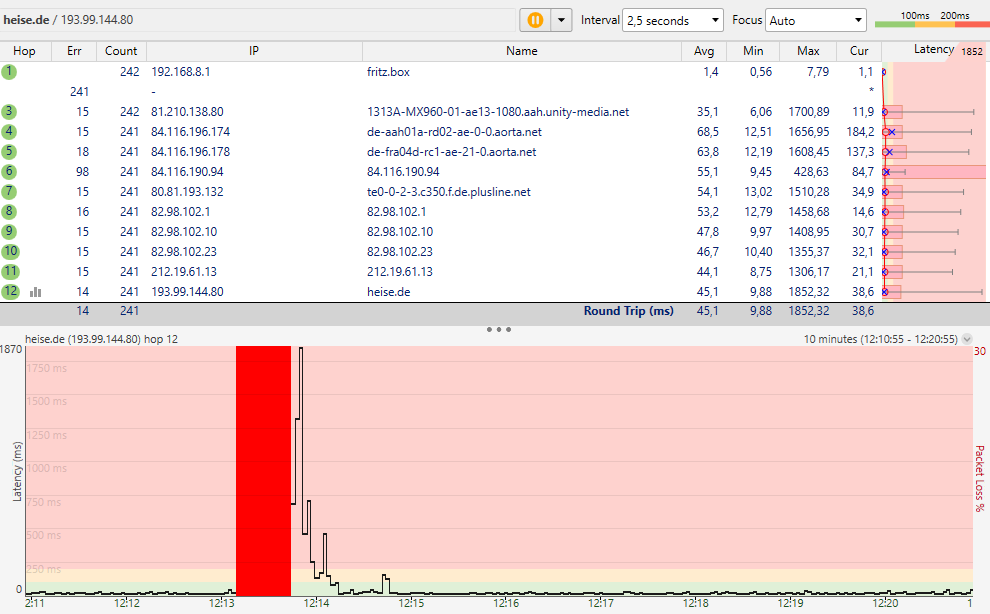Select the hop 3 green circle
Image resolution: width=990 pixels, height=614 pixels.
tap(9, 112)
